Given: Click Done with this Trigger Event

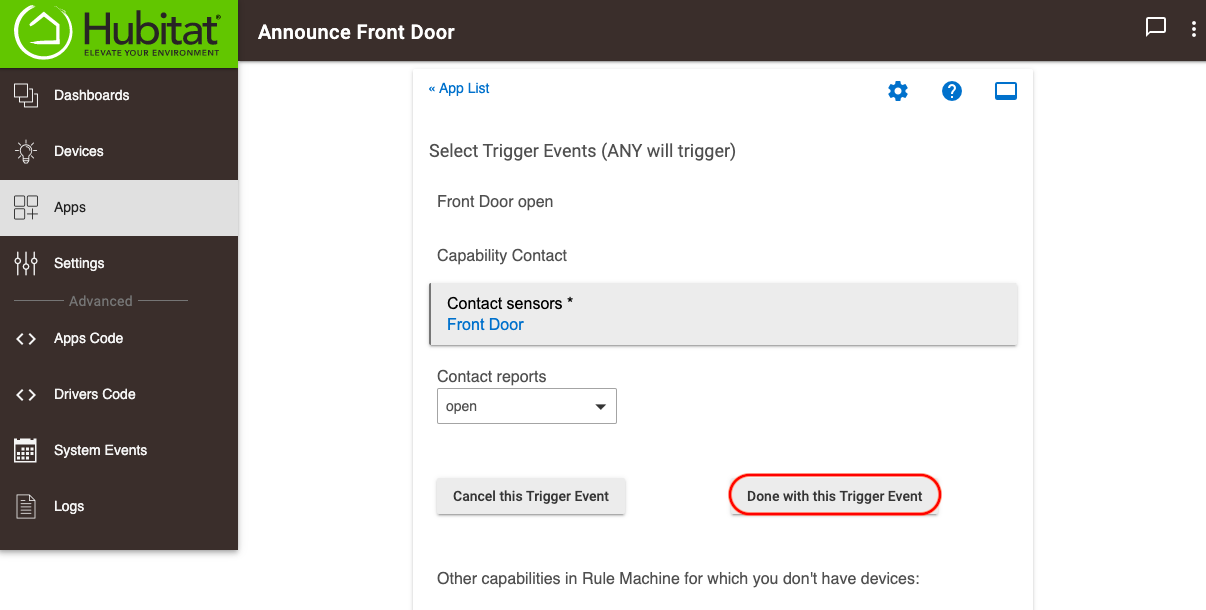Looking at the screenshot, I should (x=835, y=496).
